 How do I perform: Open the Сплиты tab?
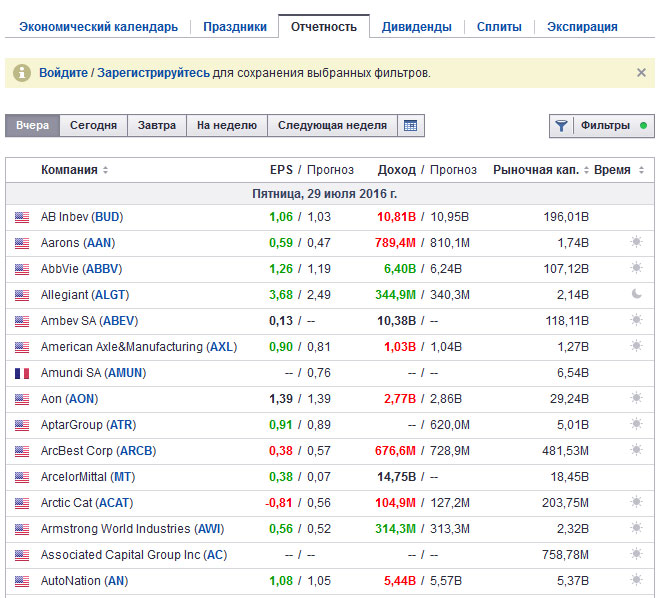(499, 27)
